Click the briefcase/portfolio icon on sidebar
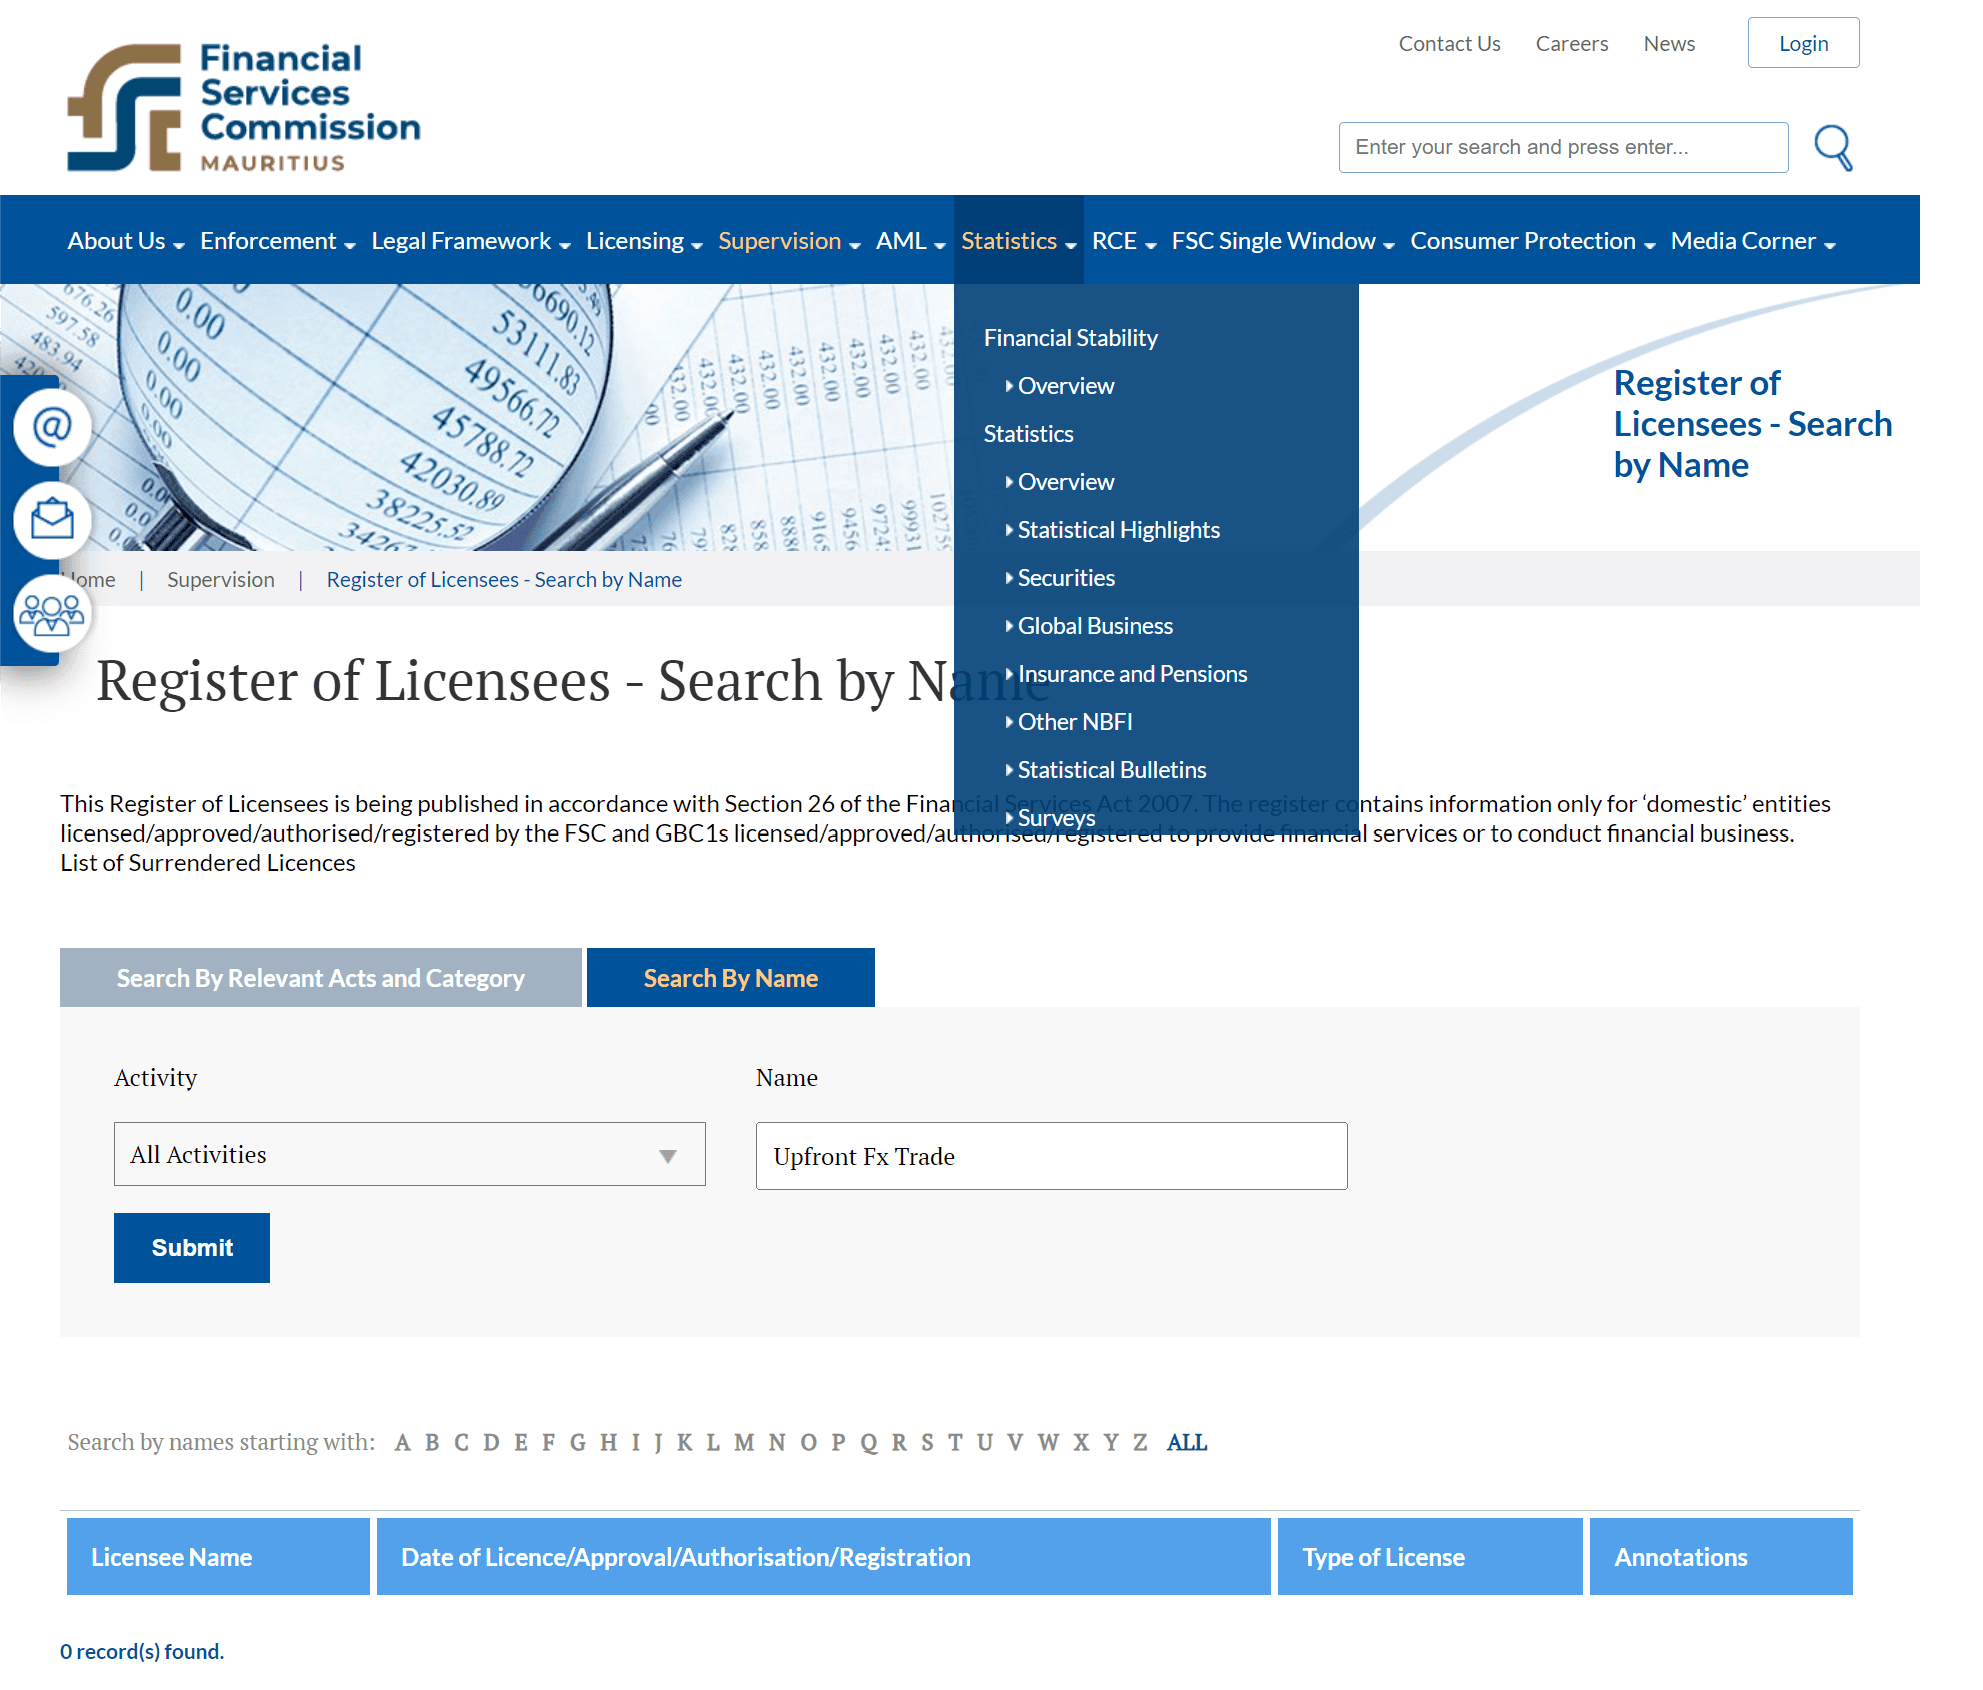This screenshot has width=1983, height=1690. 50,518
